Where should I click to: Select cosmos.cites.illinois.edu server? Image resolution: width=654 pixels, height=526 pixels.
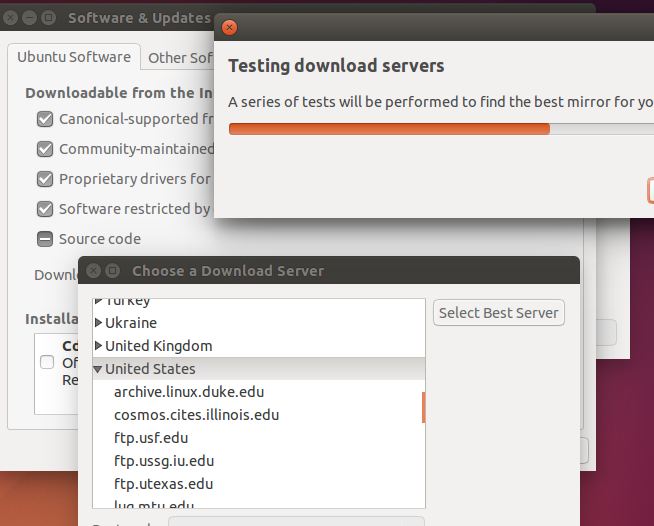tap(259, 415)
